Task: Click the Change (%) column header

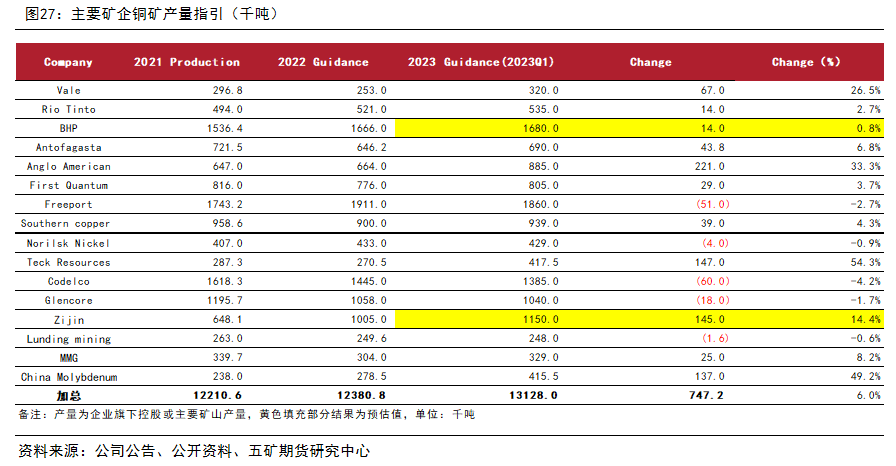Action: [806, 62]
